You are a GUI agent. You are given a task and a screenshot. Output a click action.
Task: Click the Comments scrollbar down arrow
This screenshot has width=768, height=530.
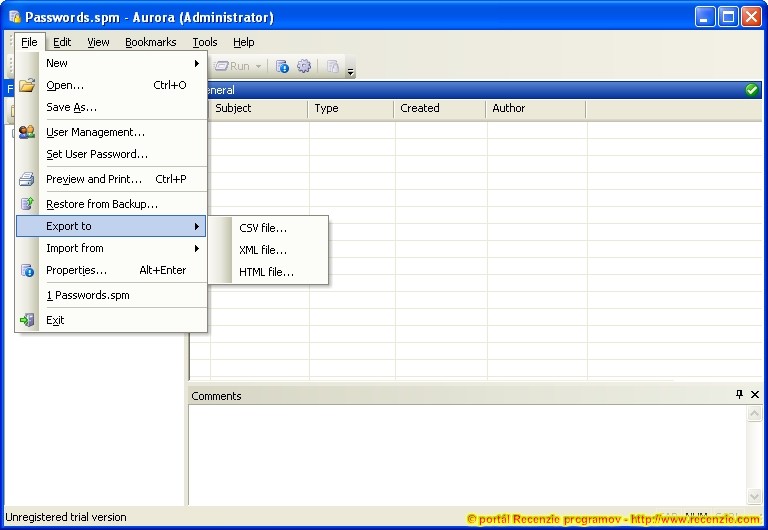pyautogui.click(x=755, y=497)
